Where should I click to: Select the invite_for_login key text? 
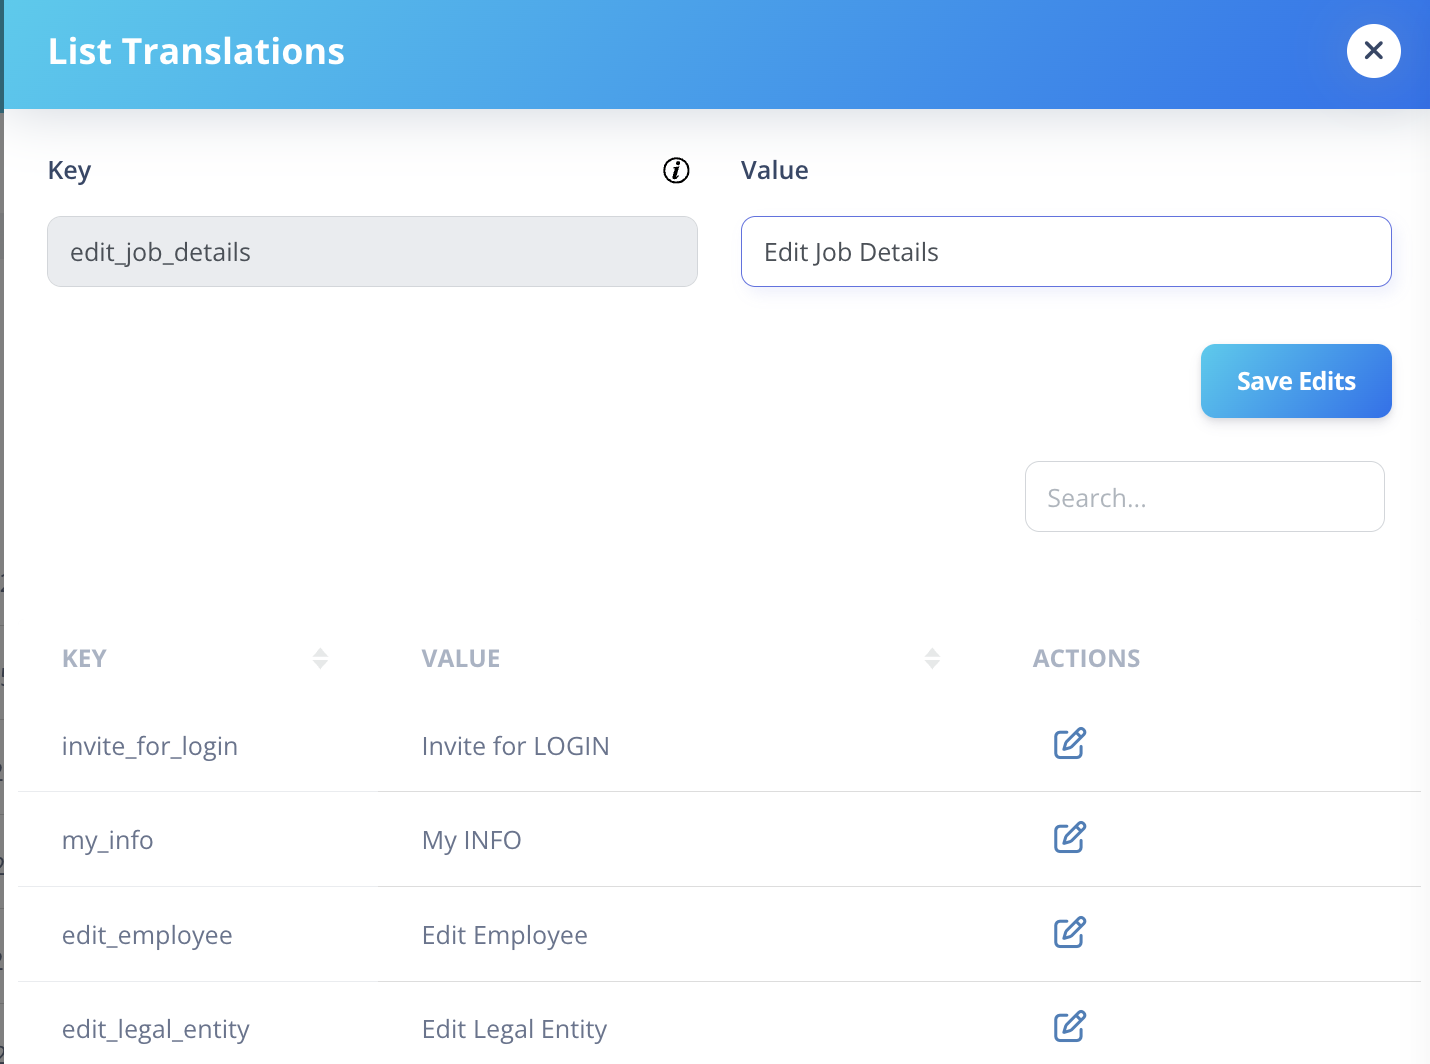(x=150, y=747)
